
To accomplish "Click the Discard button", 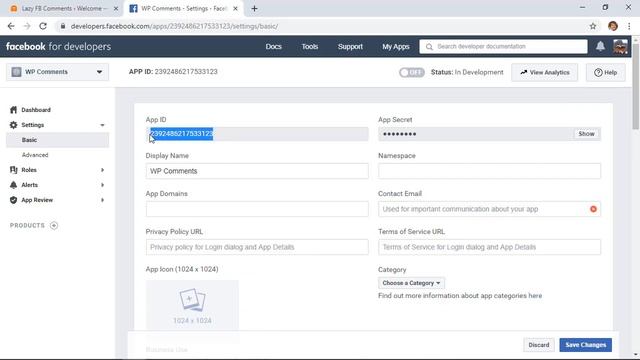I will [539, 345].
